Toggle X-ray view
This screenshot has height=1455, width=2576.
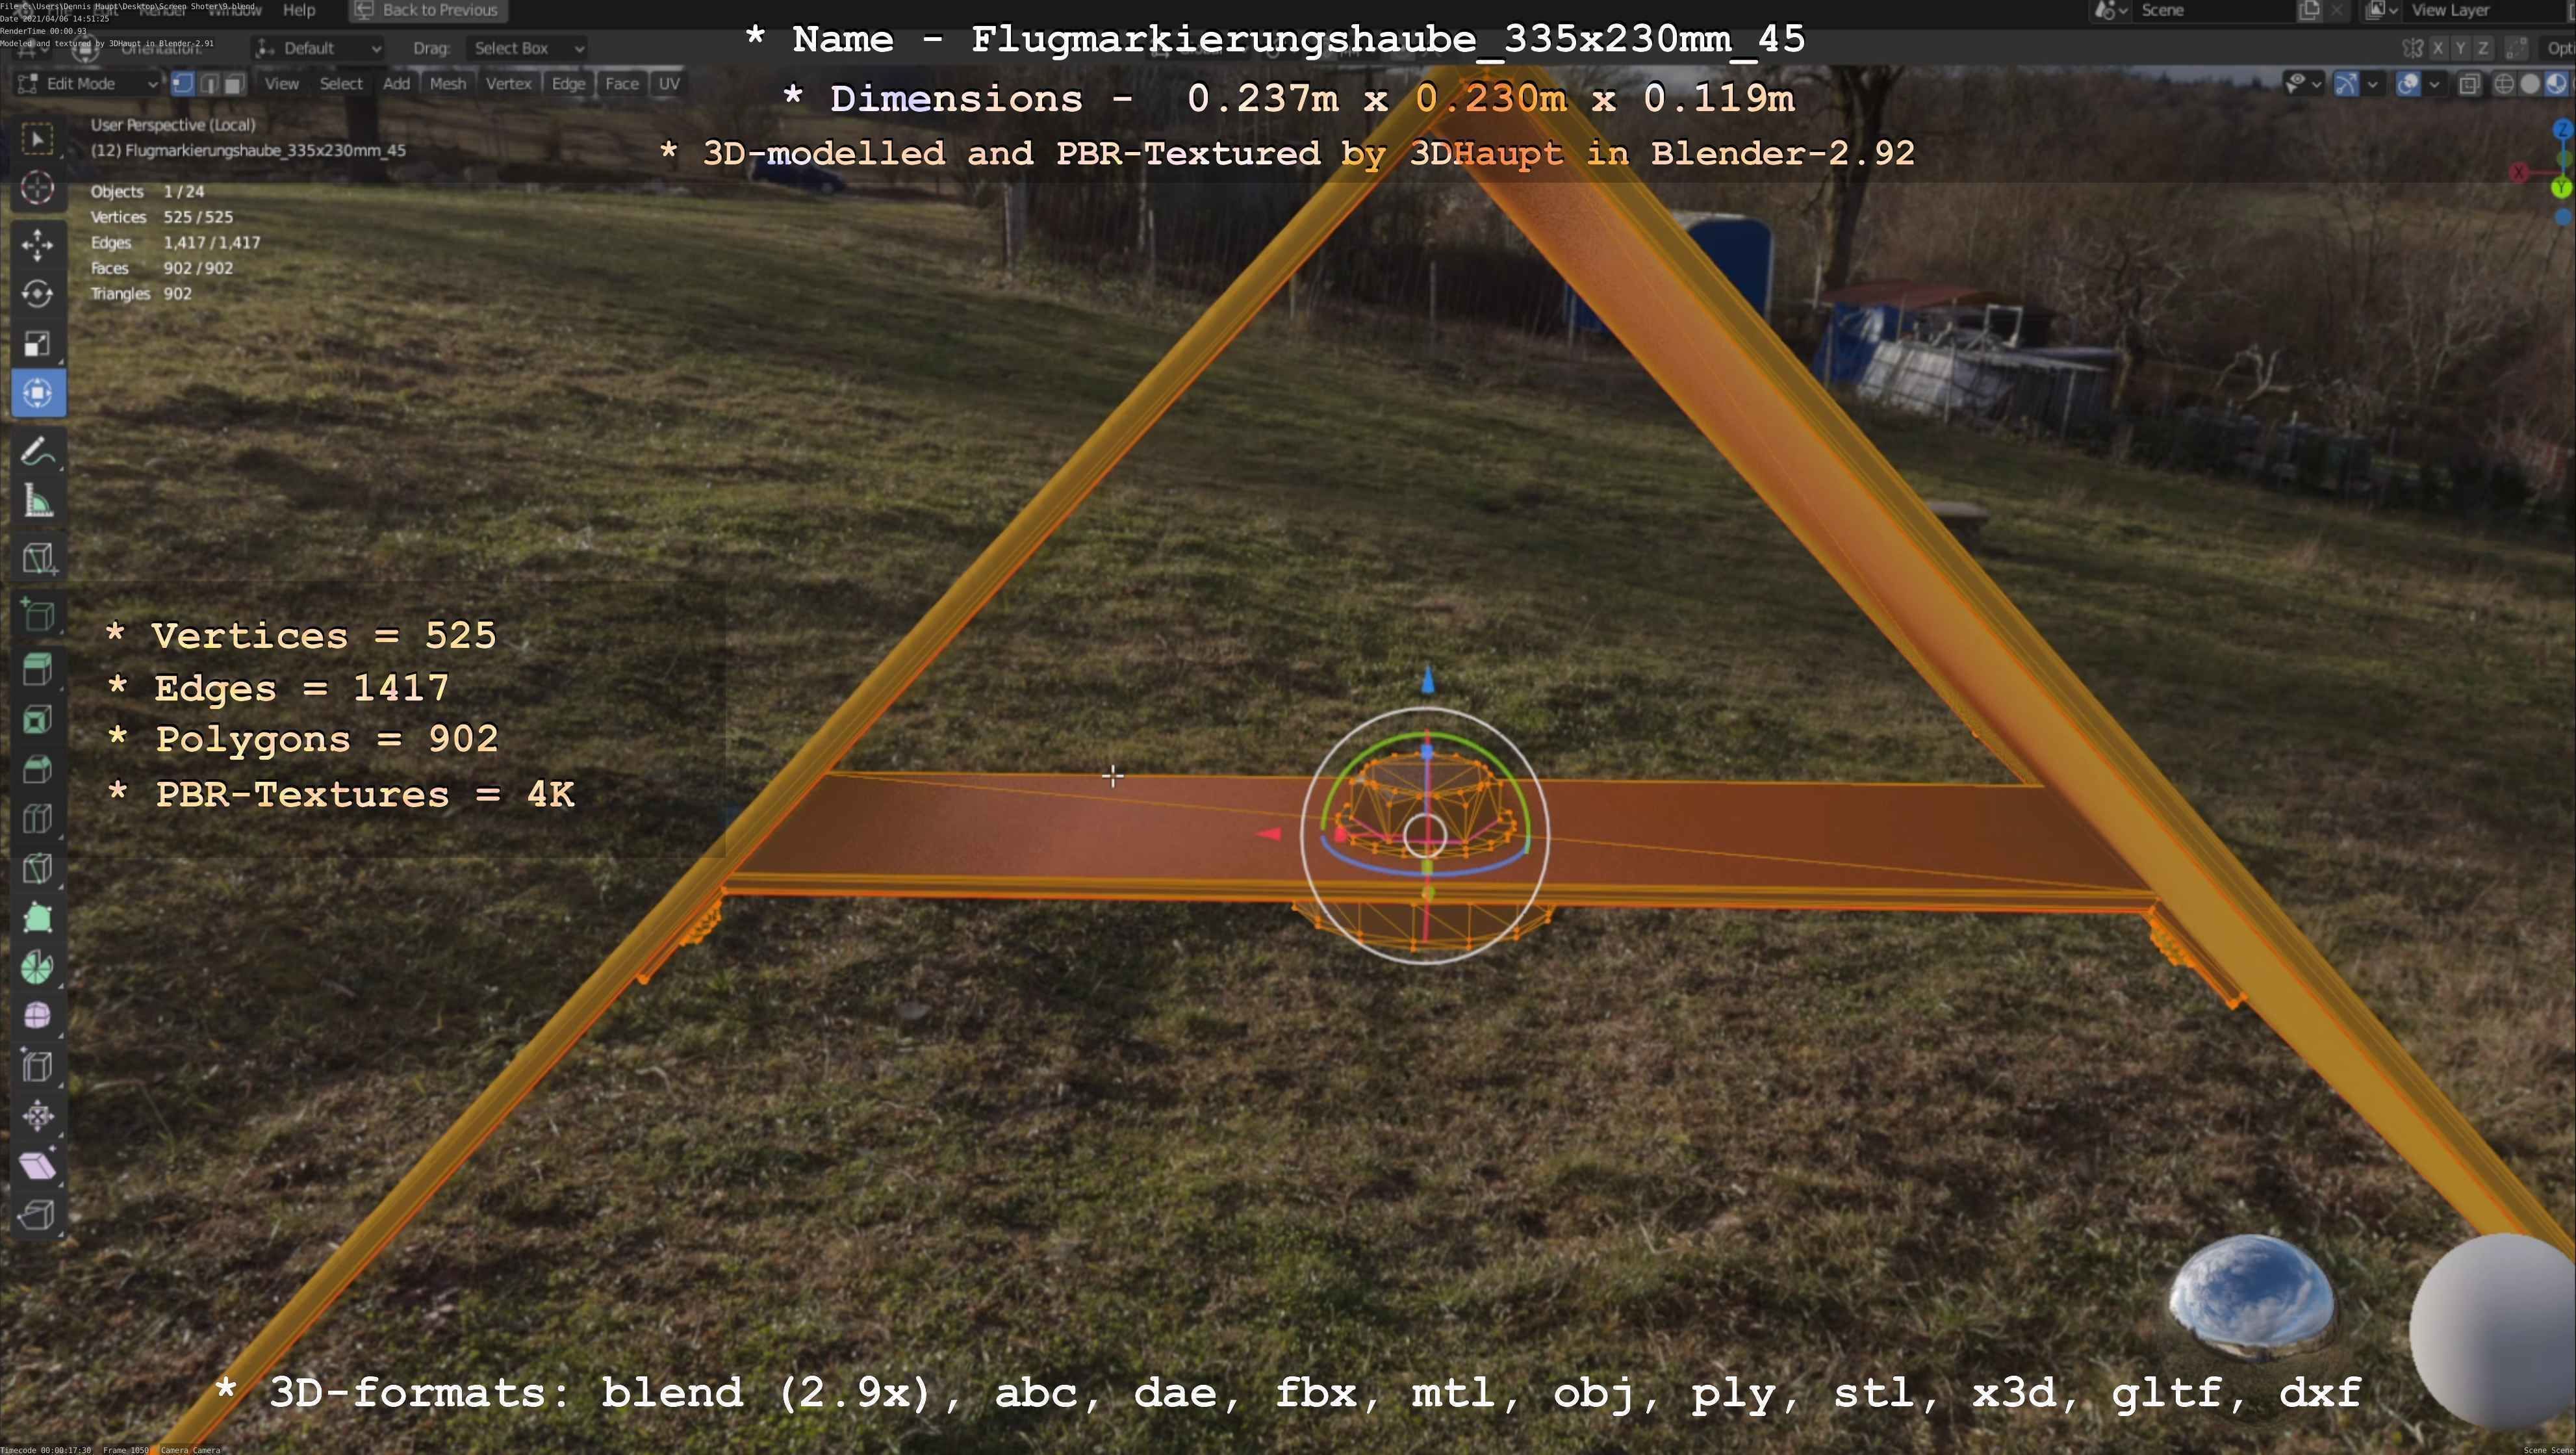[x=2469, y=84]
